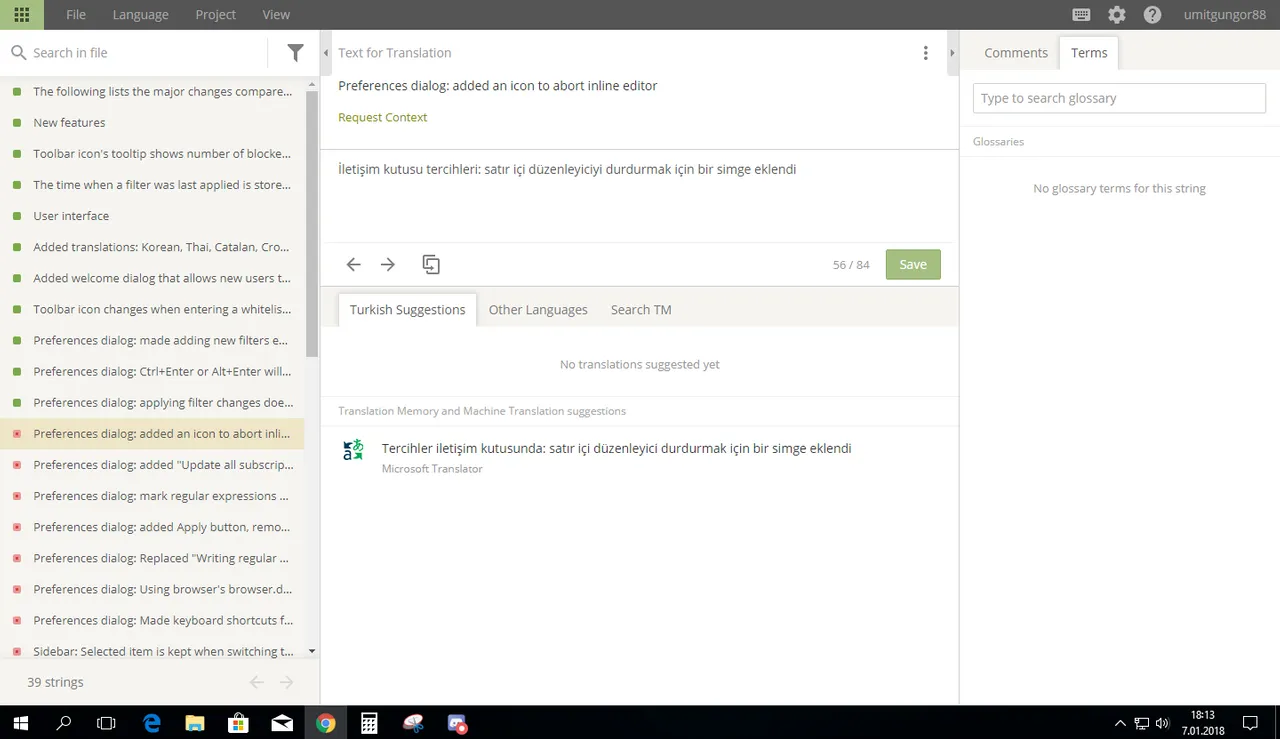The image size is (1280, 739).
Task: Use the Microsoft Translator suggestion text
Action: click(x=616, y=449)
